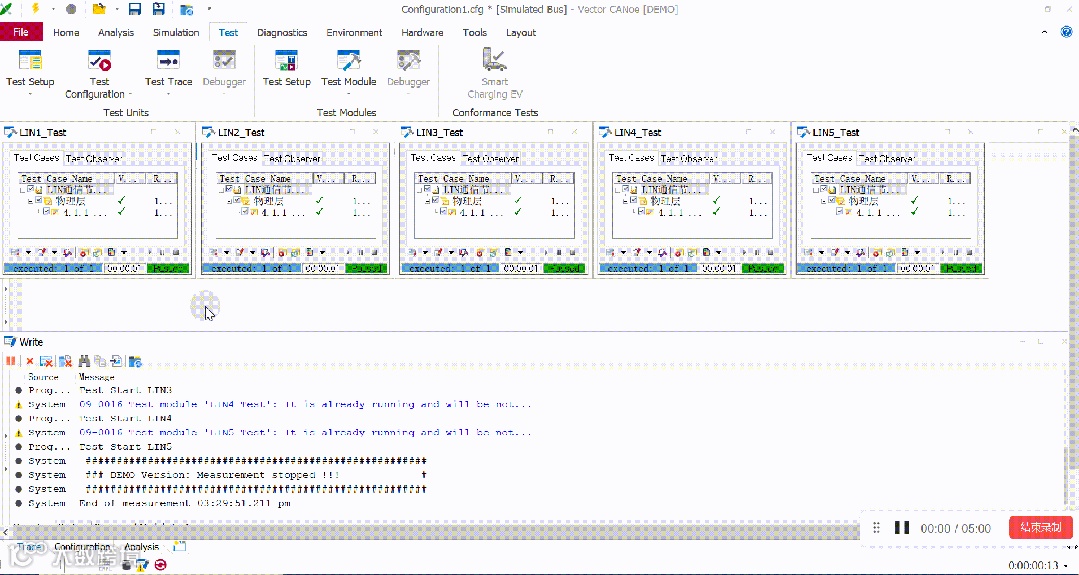Click the CANoe help question mark icon
Screen dimensions: 1079x575
point(1066,32)
